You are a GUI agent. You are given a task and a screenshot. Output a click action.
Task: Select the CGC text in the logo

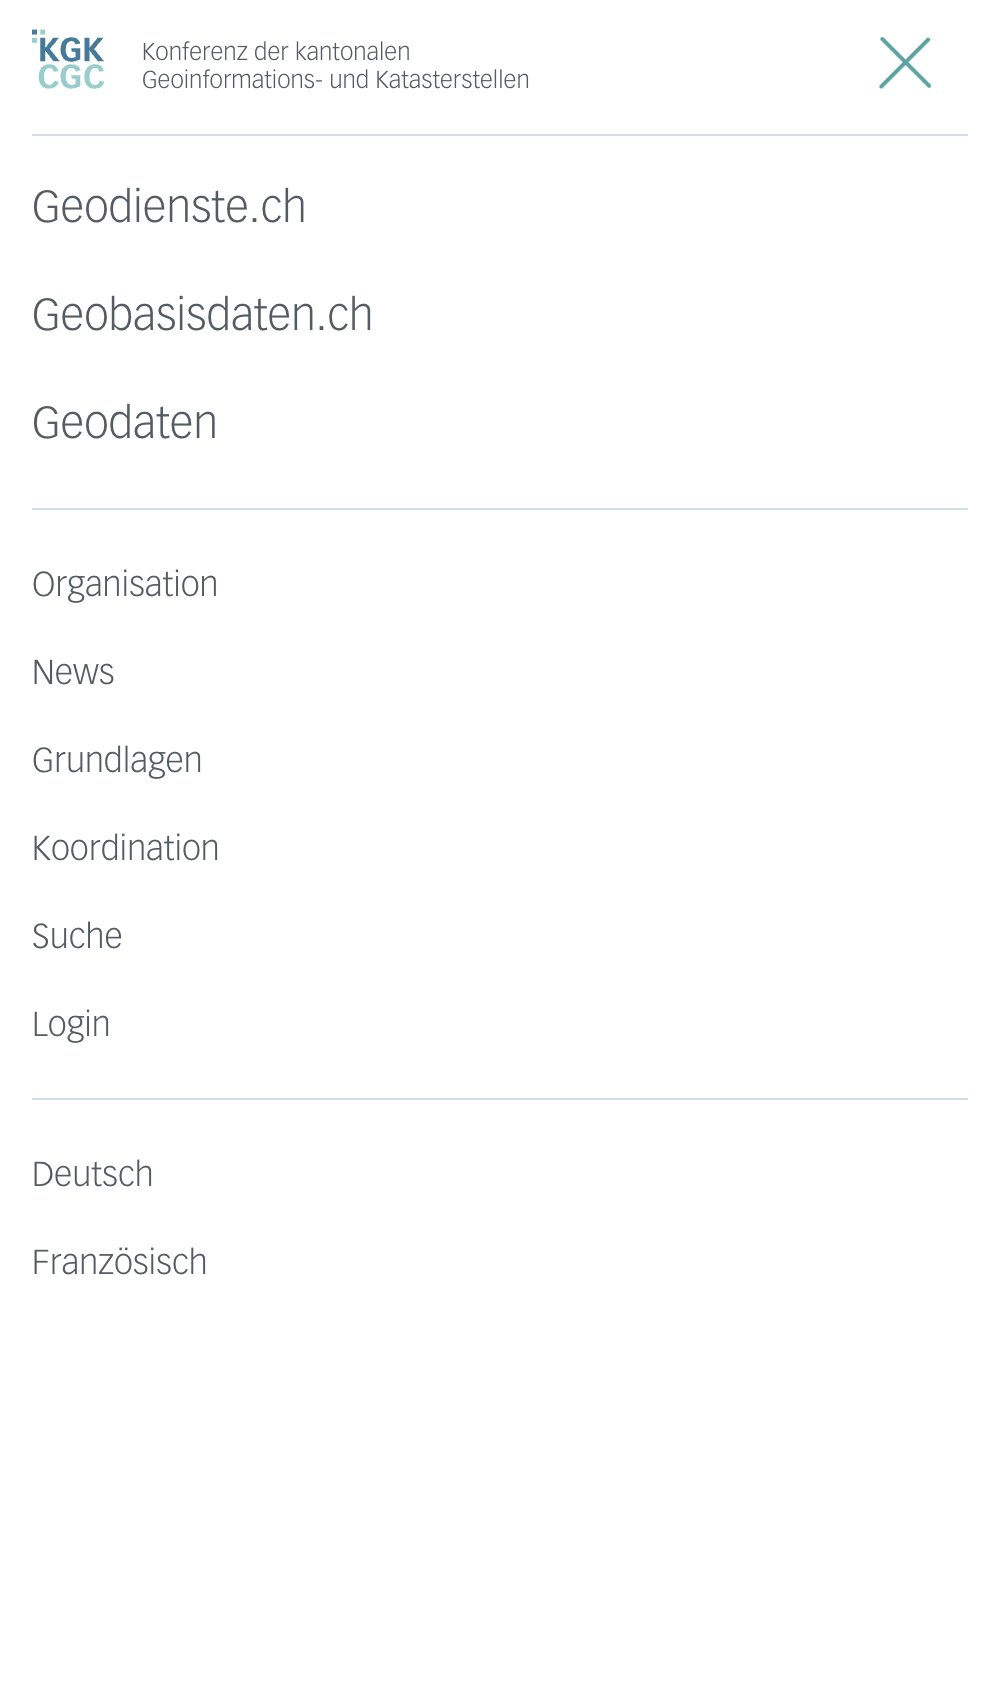pyautogui.click(x=72, y=78)
